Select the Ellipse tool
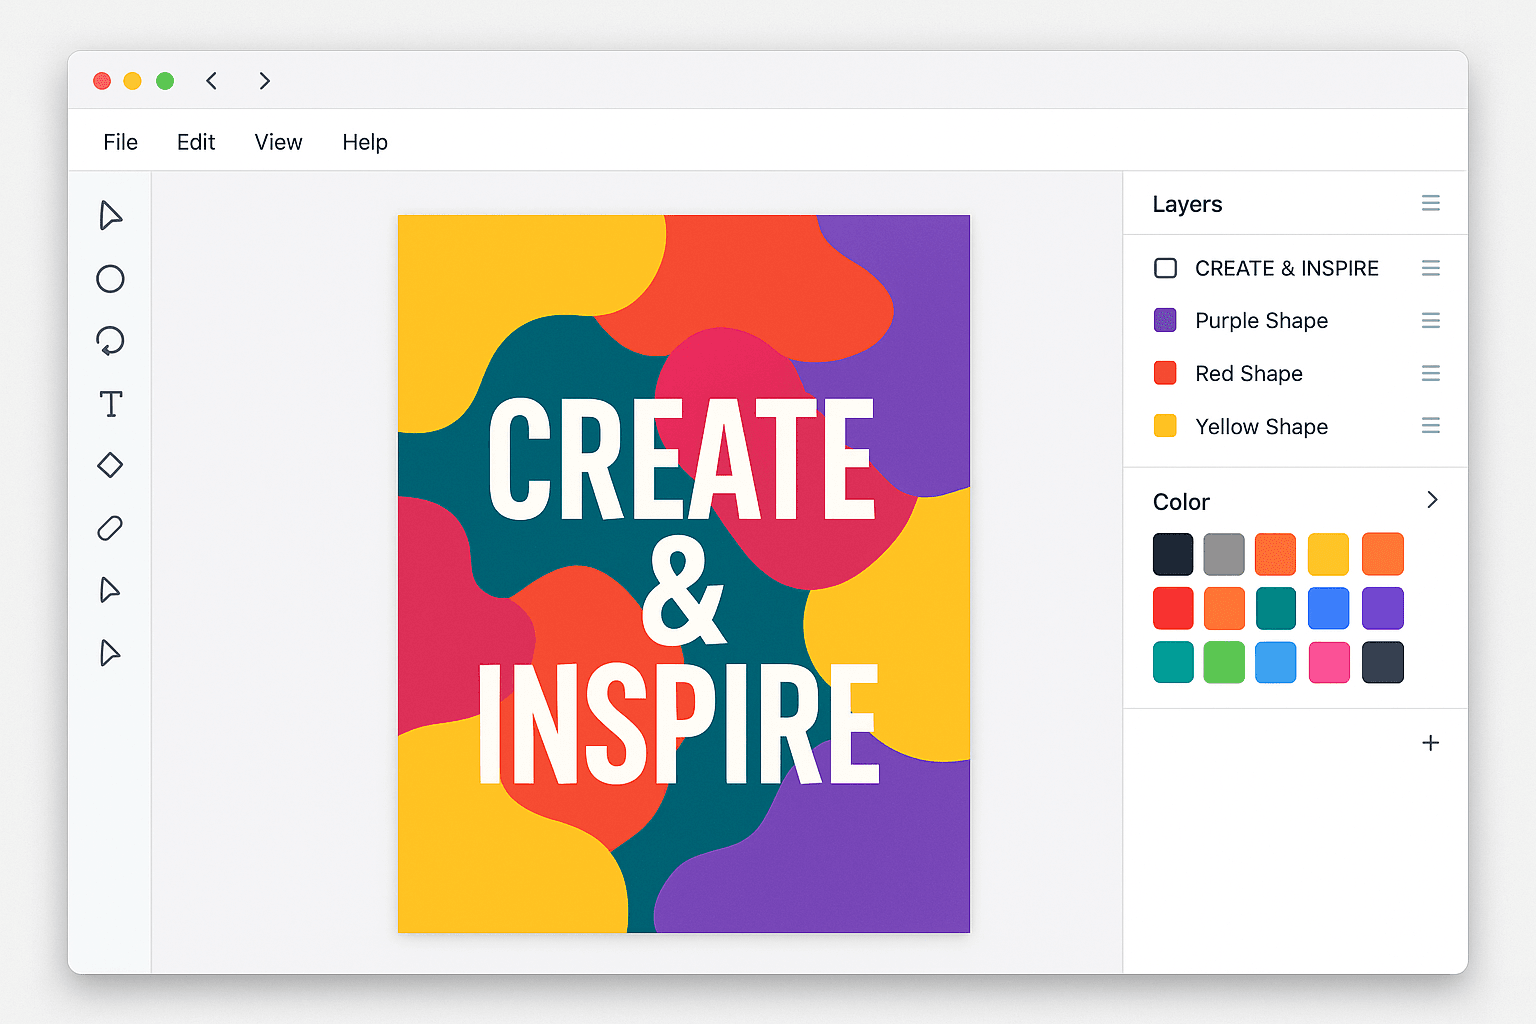 coord(110,280)
